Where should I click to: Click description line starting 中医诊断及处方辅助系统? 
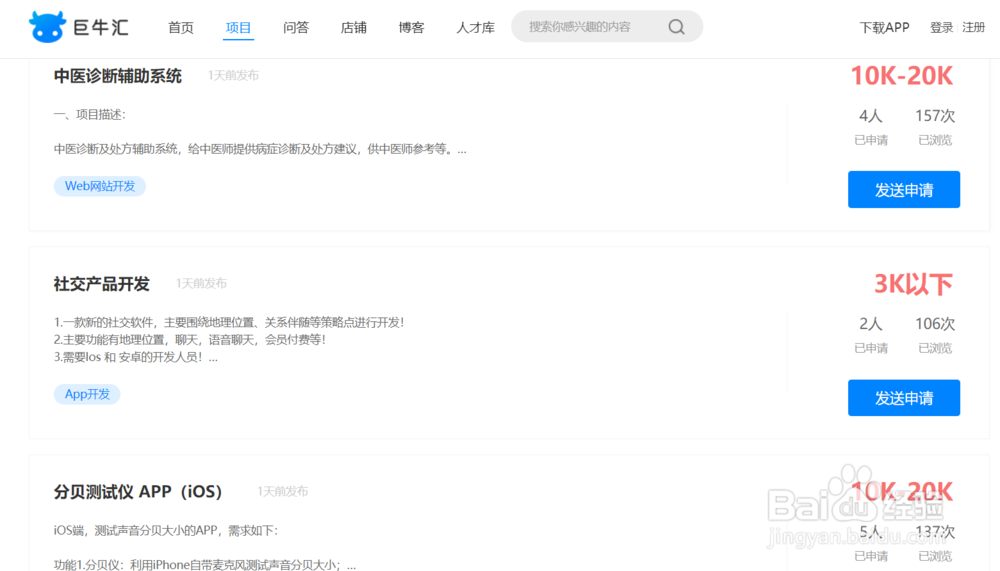coord(260,149)
